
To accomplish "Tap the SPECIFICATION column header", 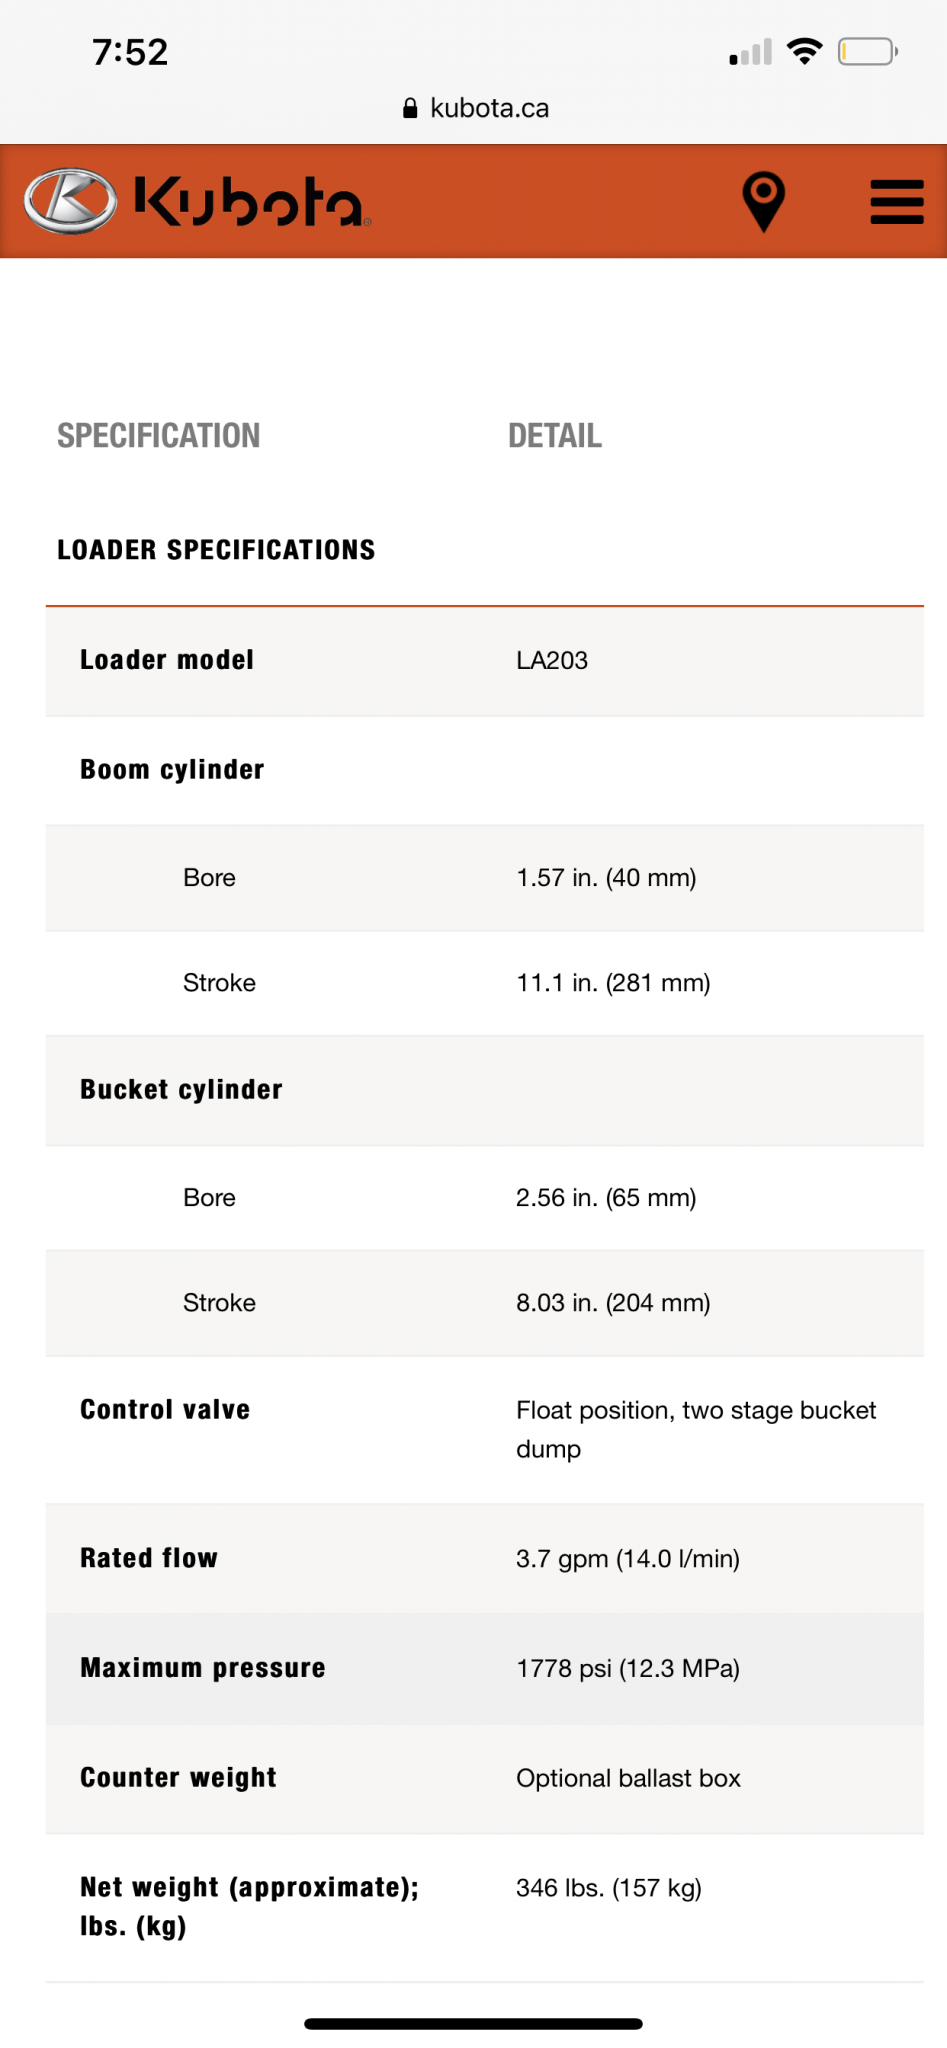I will point(159,436).
